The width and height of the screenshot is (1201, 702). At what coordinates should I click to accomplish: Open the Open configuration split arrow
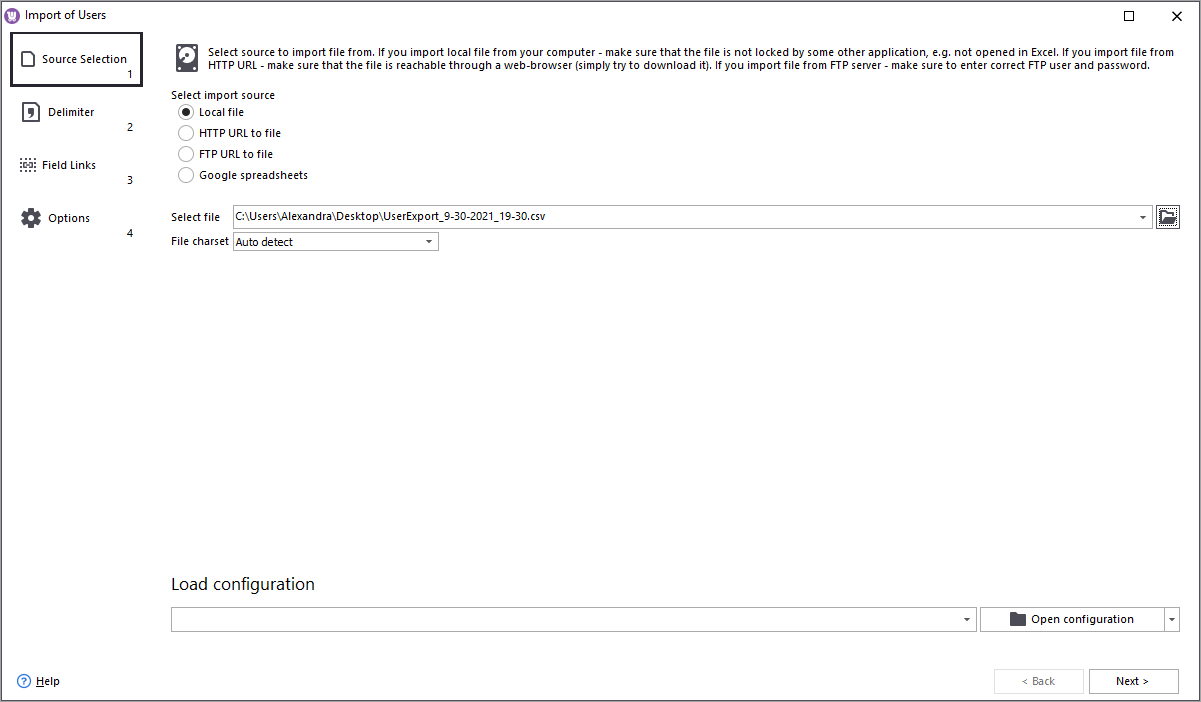click(1172, 620)
